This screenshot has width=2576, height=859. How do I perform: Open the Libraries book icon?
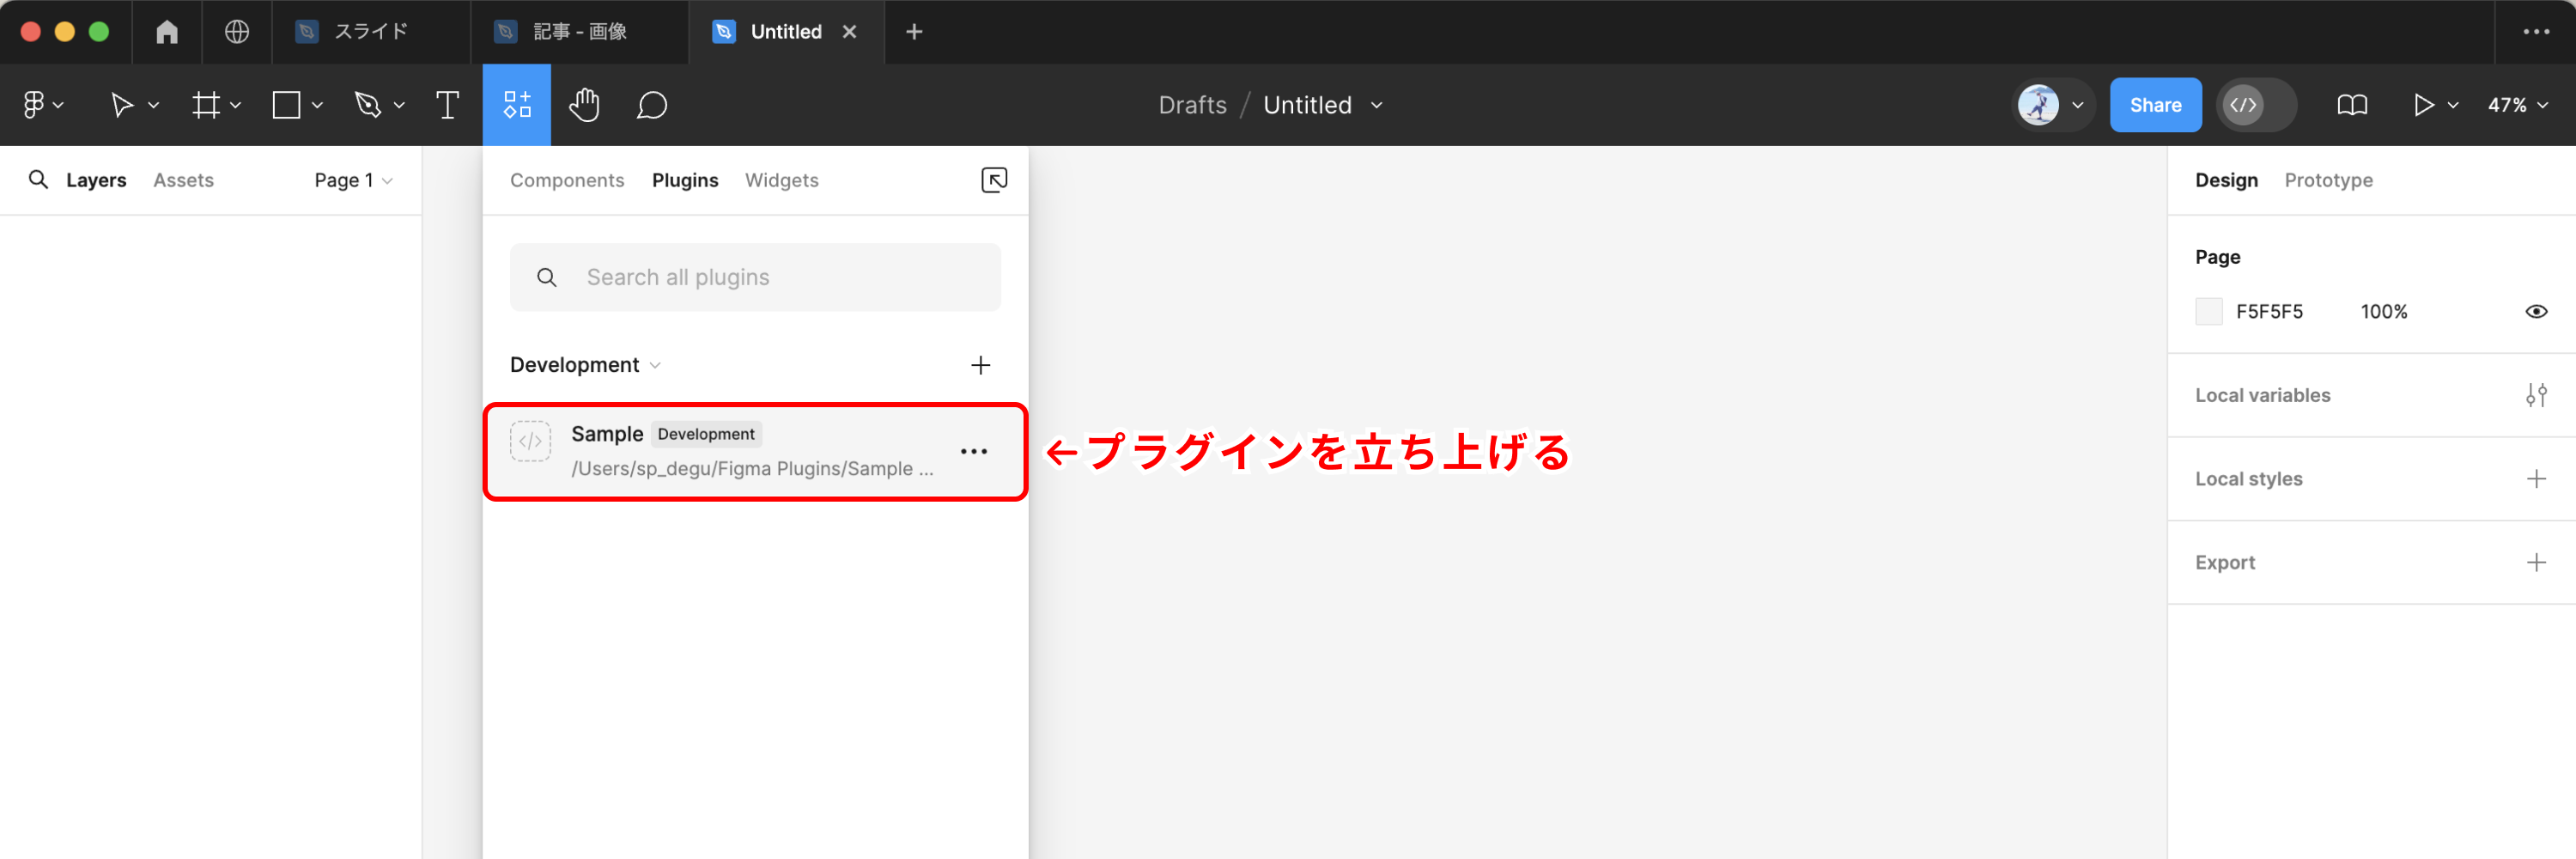tap(2352, 104)
